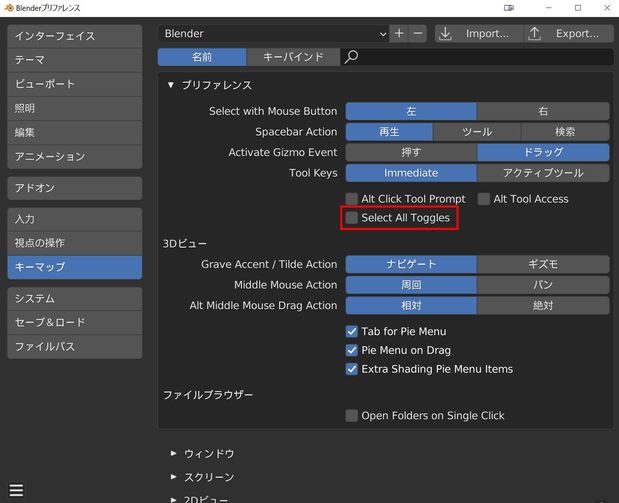Set Middle Mouse Action to パン

(x=543, y=285)
